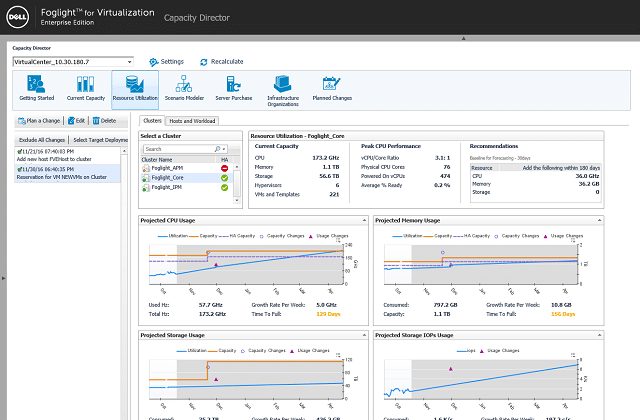
Task: Click the changes list scroll up arrow
Action: pos(124,151)
